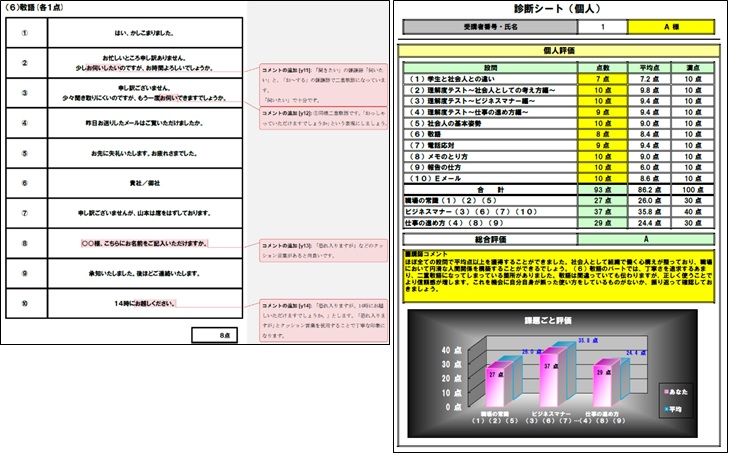730x456 pixels.
Task: Click the chart title '課題ごと評価'
Action: [x=548, y=321]
